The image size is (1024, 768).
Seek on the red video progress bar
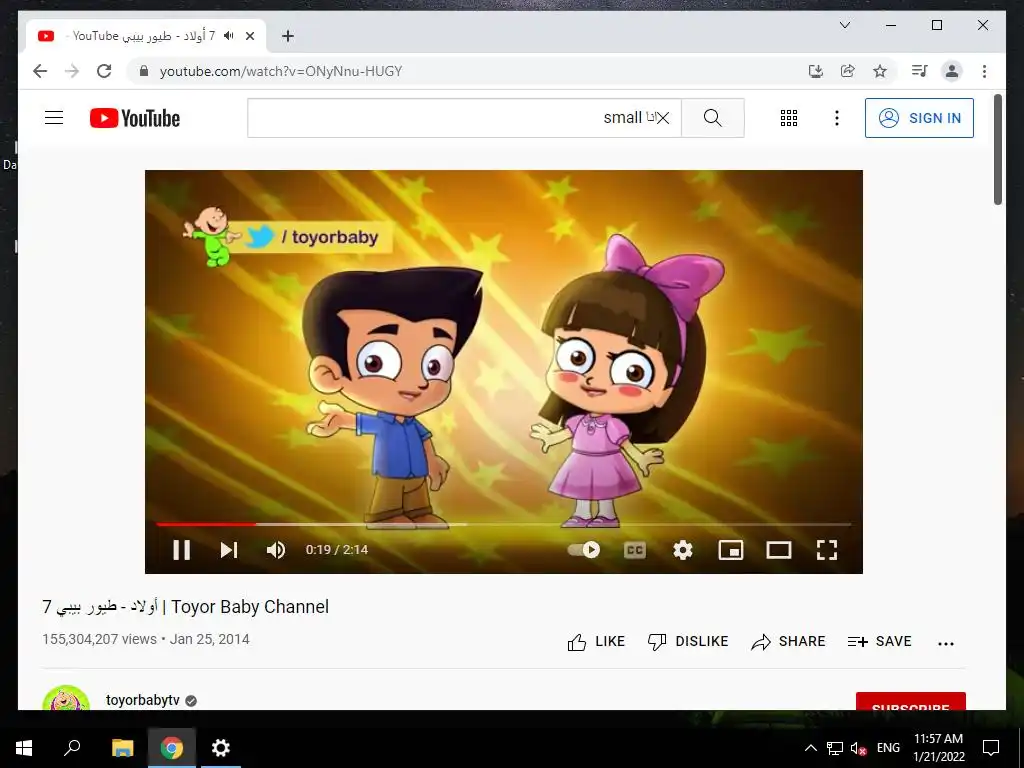[206, 524]
